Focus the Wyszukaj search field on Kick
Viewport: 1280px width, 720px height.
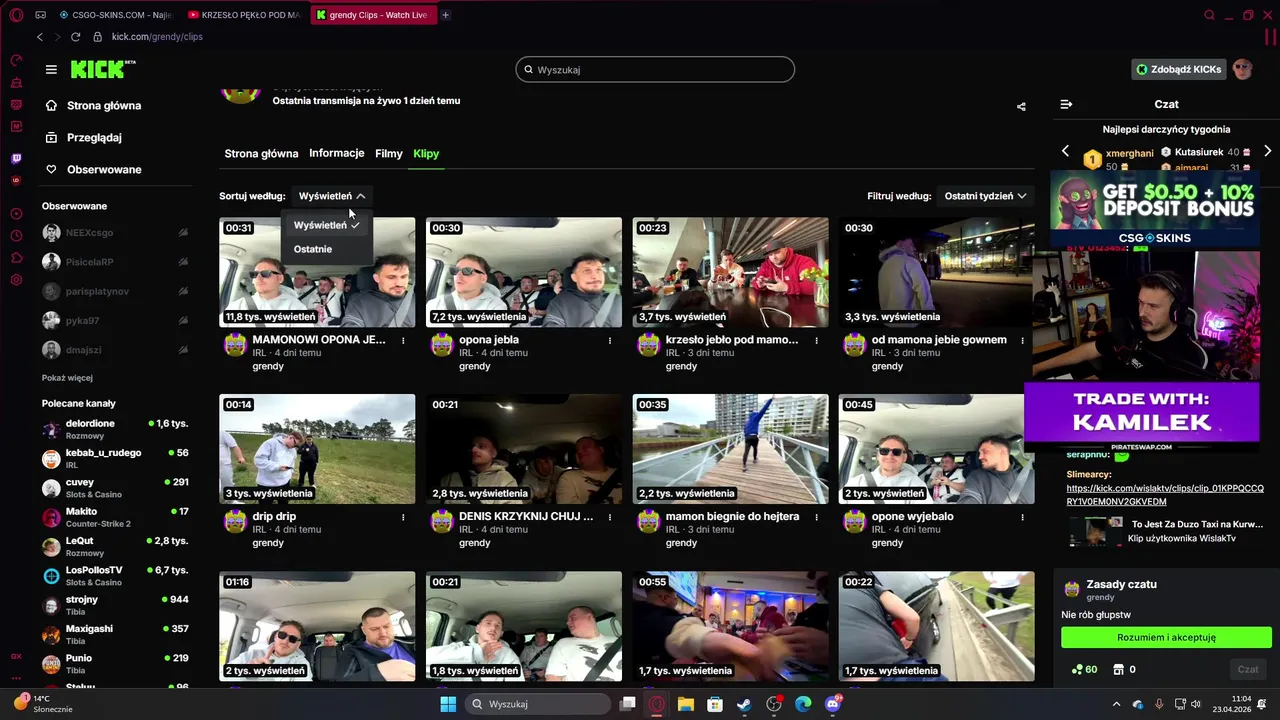pyautogui.click(x=655, y=69)
